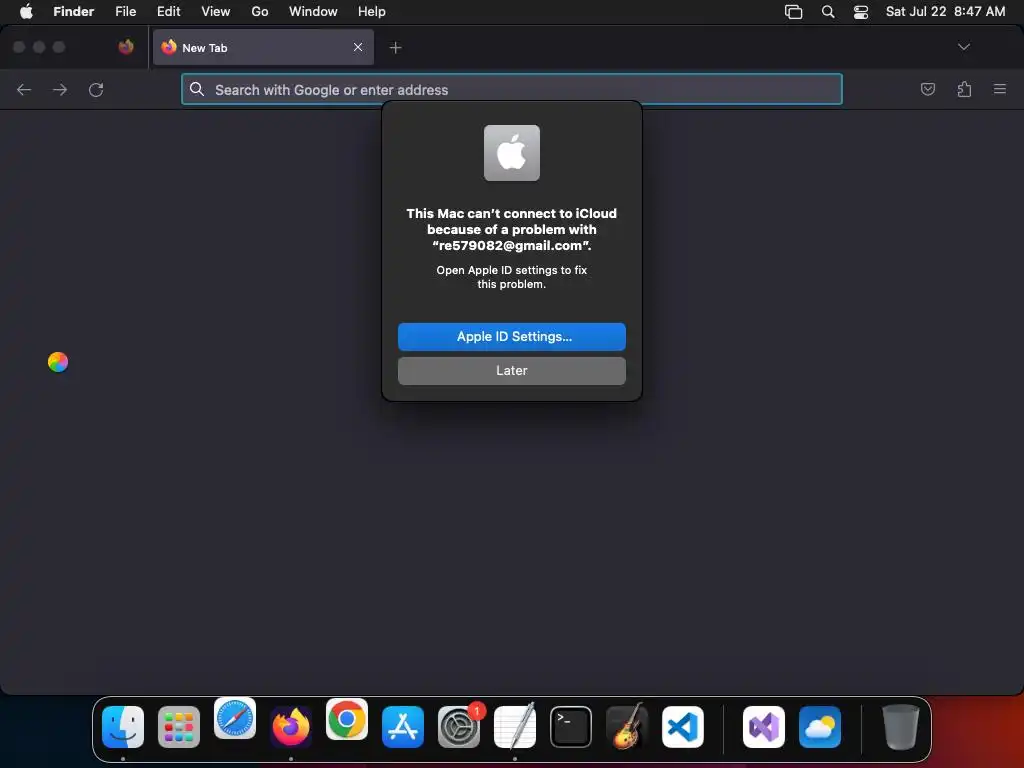Viewport: 1024px width, 768px height.
Task: Open the File menu
Action: (125, 11)
